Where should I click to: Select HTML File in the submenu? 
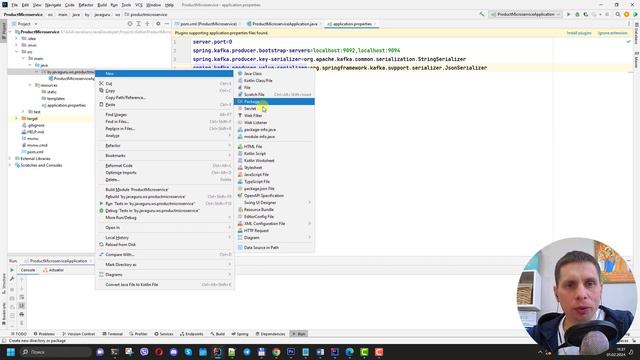(x=274, y=146)
